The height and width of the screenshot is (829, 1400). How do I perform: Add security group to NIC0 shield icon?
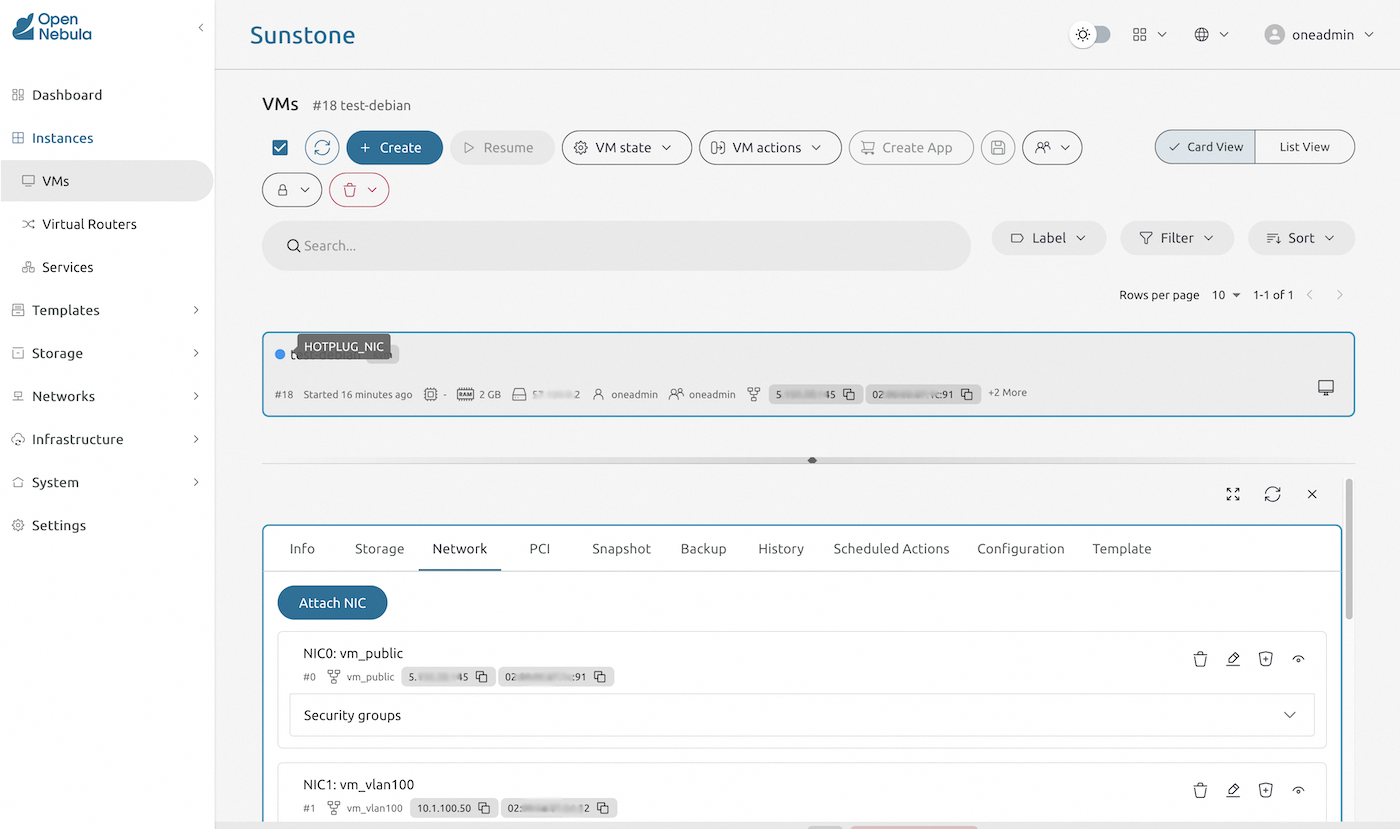click(1265, 659)
